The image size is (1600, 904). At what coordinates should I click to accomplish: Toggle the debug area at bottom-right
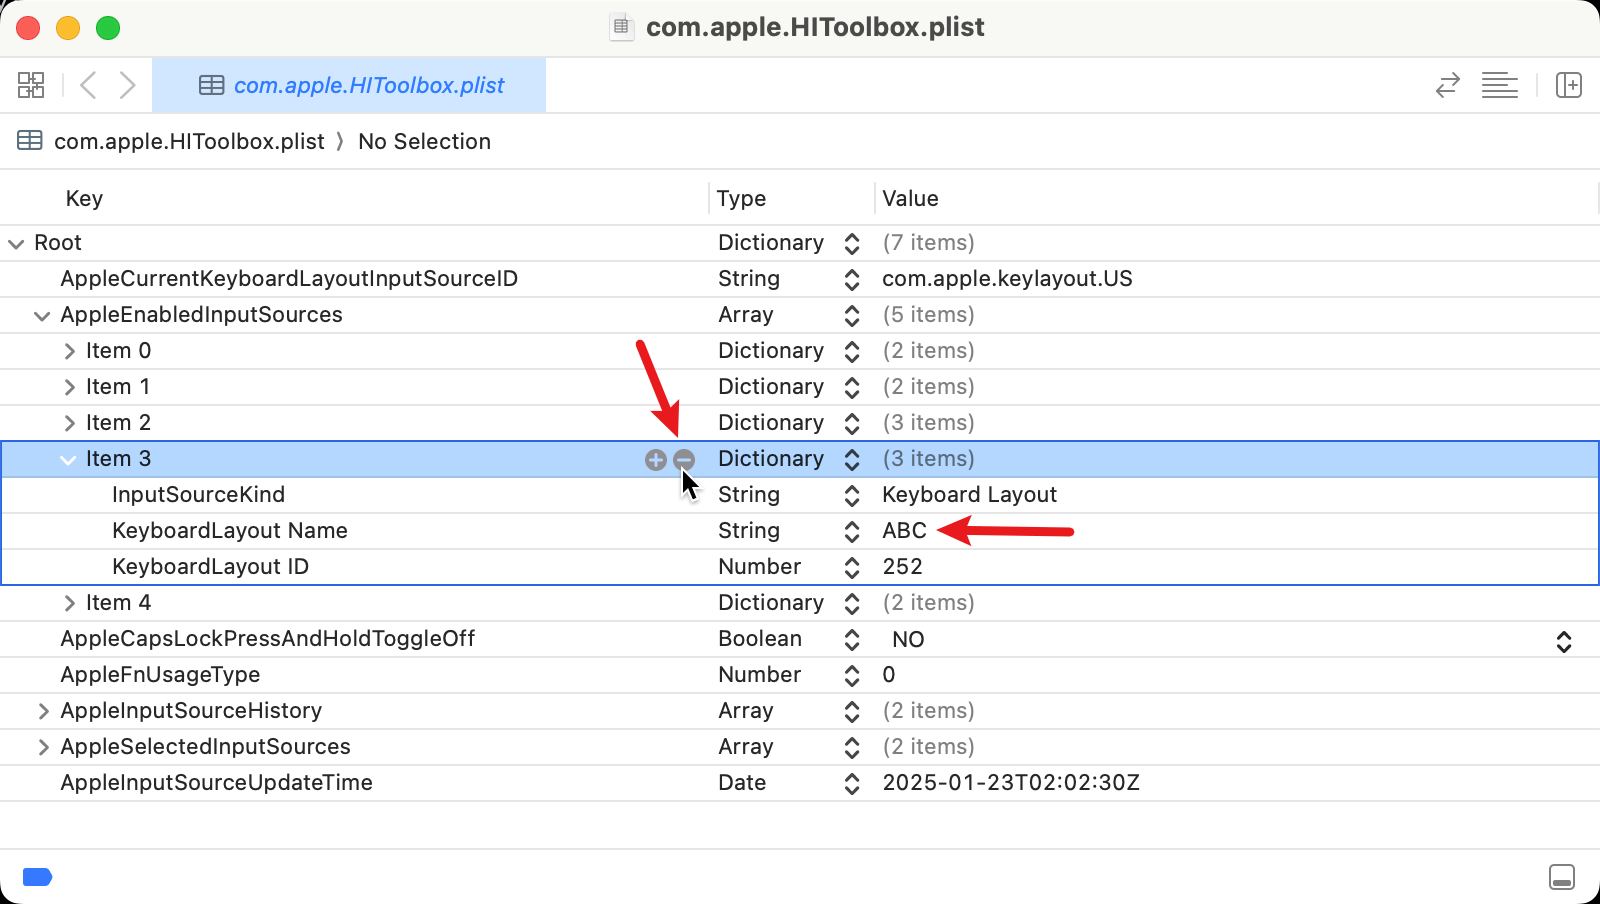tap(1561, 877)
